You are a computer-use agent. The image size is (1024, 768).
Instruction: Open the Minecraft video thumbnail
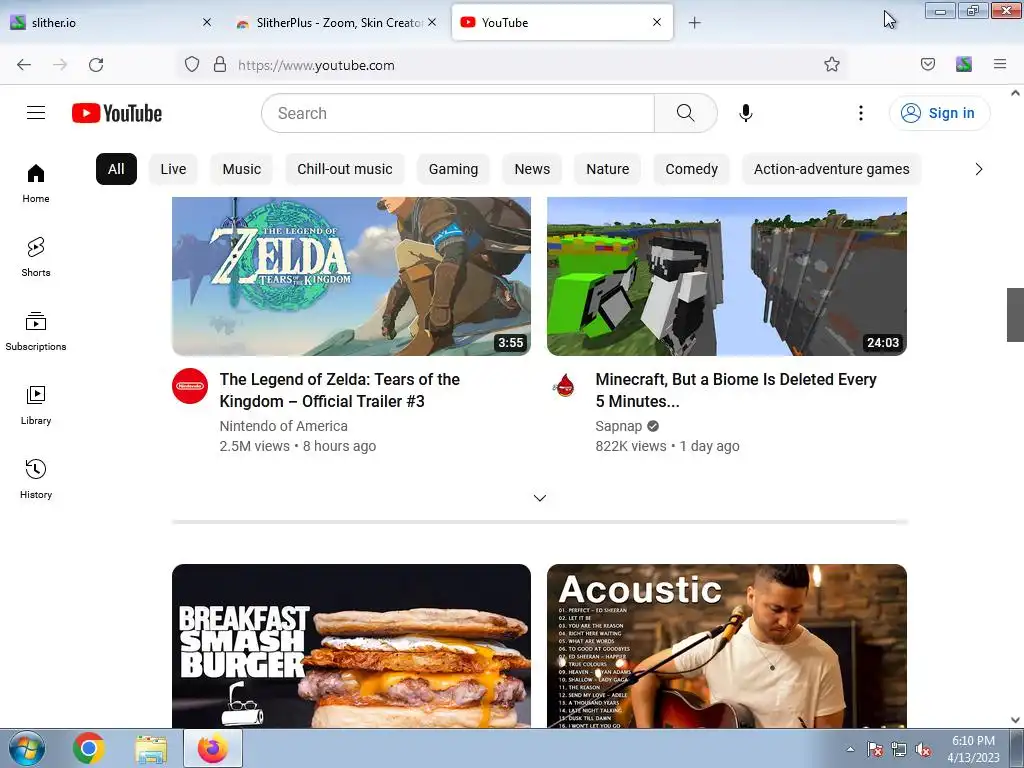pos(727,276)
